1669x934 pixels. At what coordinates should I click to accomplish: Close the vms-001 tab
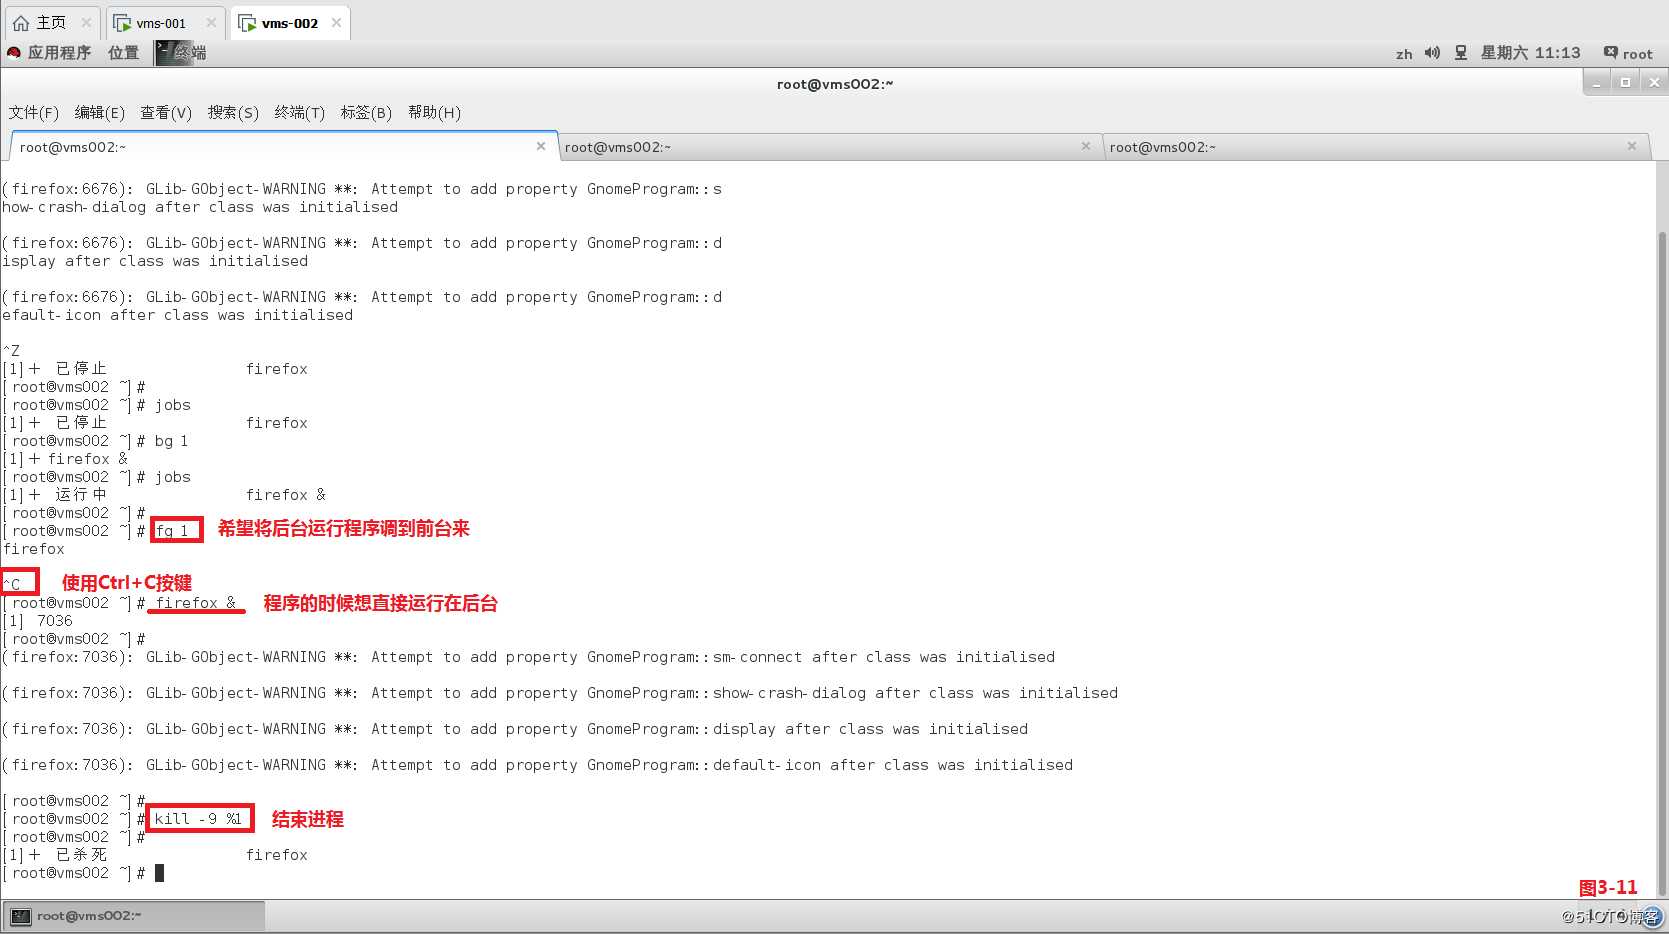(211, 22)
